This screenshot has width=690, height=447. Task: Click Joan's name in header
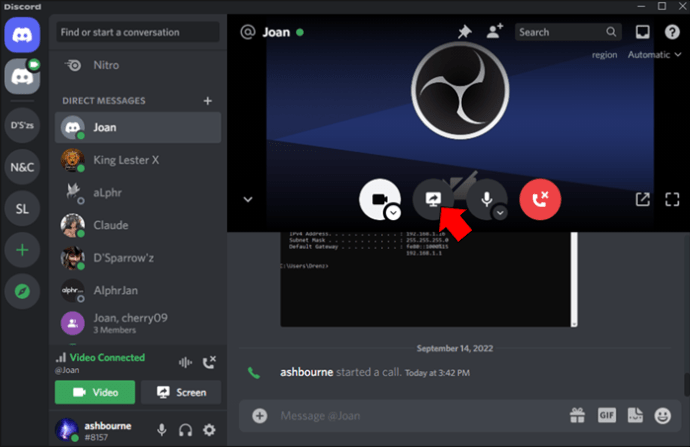point(276,32)
